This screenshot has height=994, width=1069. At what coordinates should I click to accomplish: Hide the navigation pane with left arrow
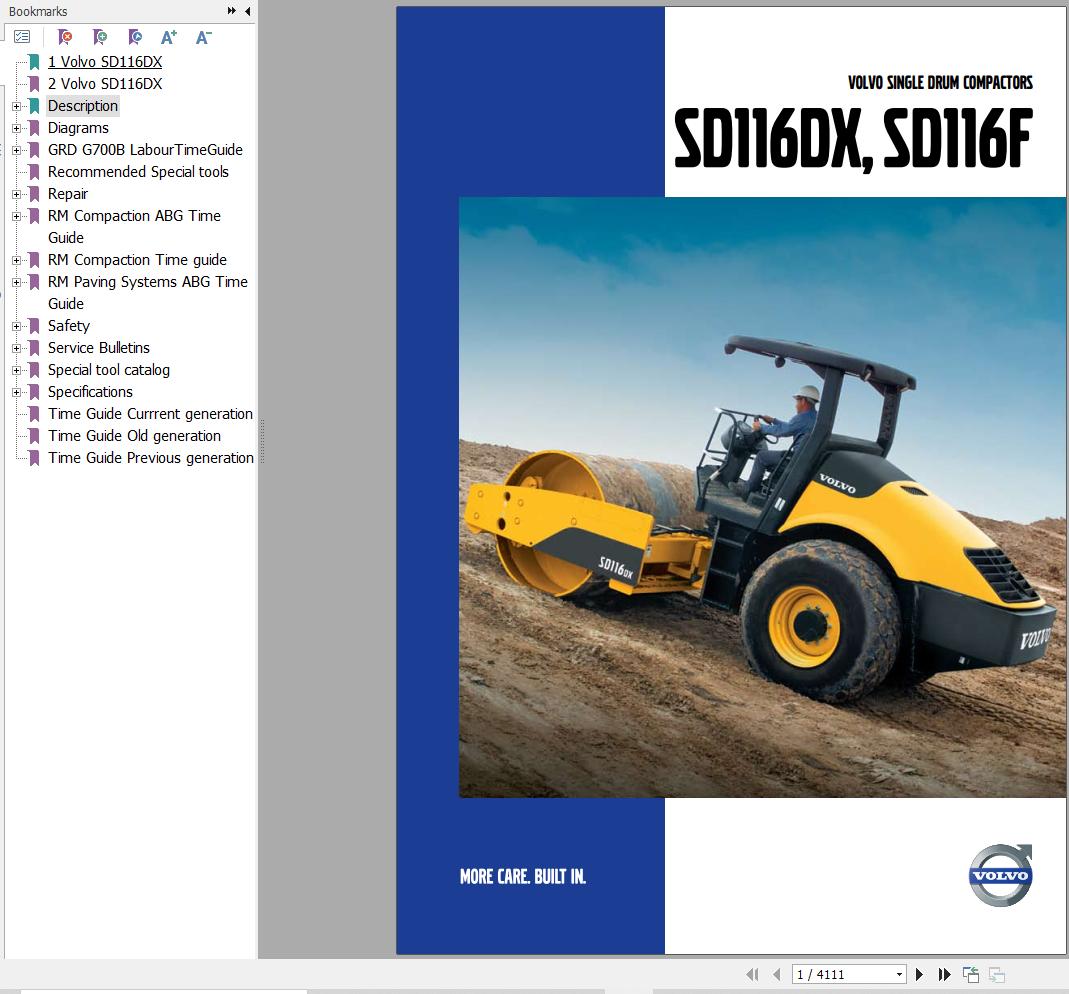[x=247, y=11]
